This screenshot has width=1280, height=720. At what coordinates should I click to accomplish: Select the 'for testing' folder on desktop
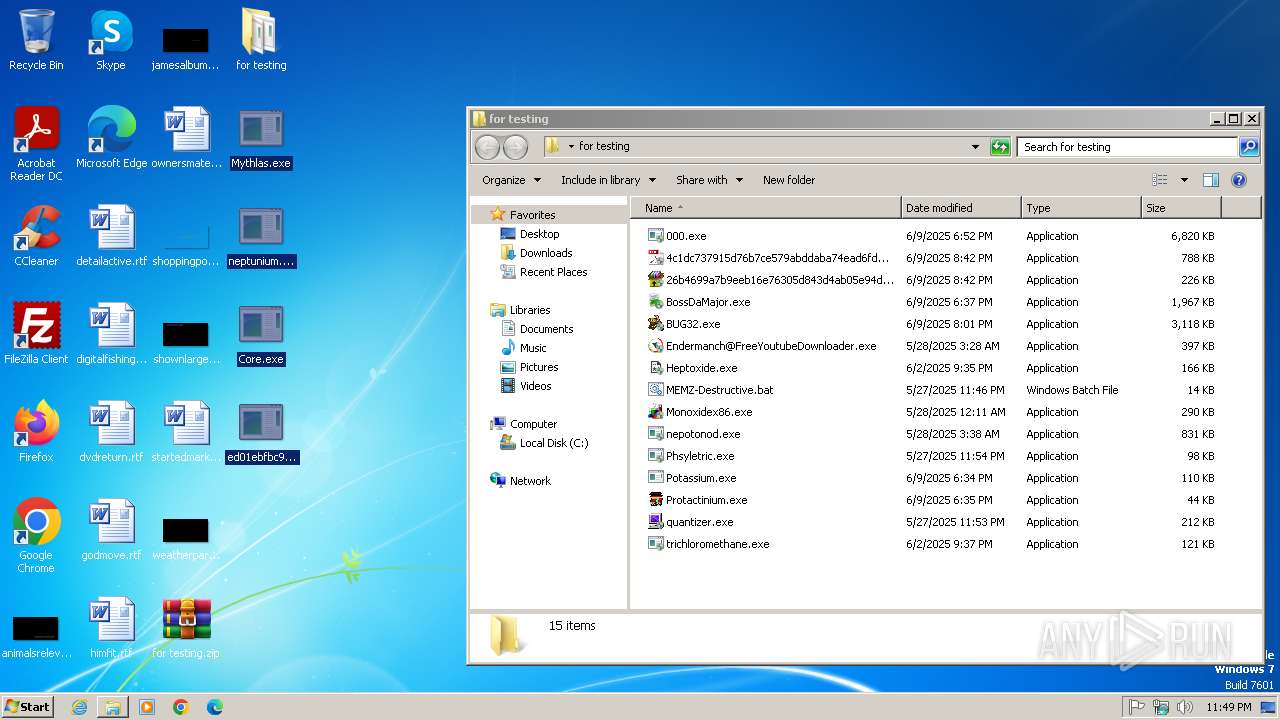(261, 40)
